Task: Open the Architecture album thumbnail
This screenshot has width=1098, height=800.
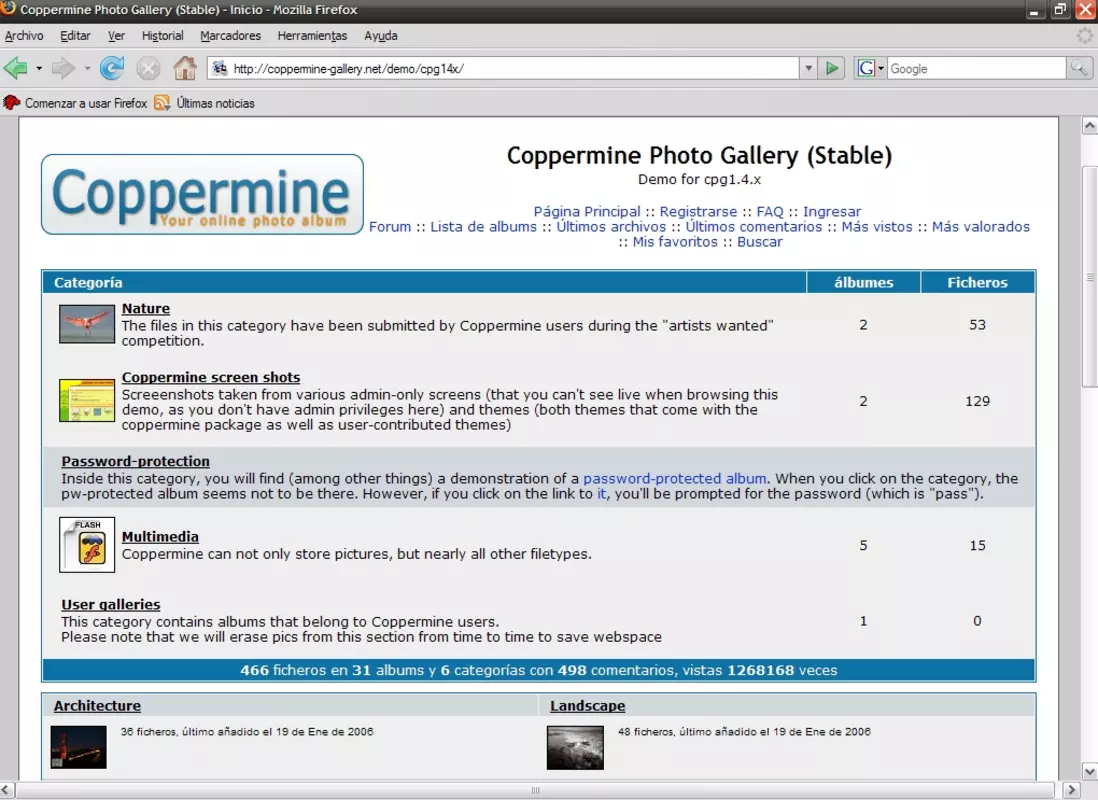Action: tap(78, 747)
